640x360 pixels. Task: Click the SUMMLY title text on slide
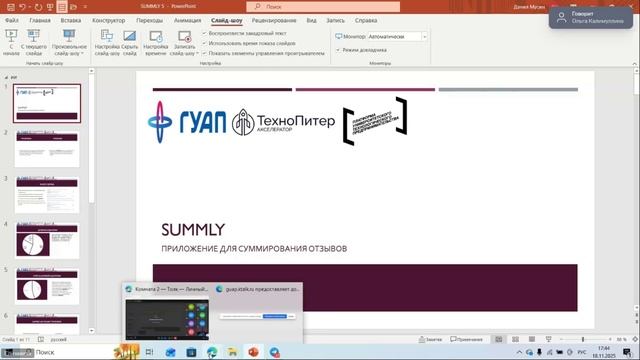[193, 230]
